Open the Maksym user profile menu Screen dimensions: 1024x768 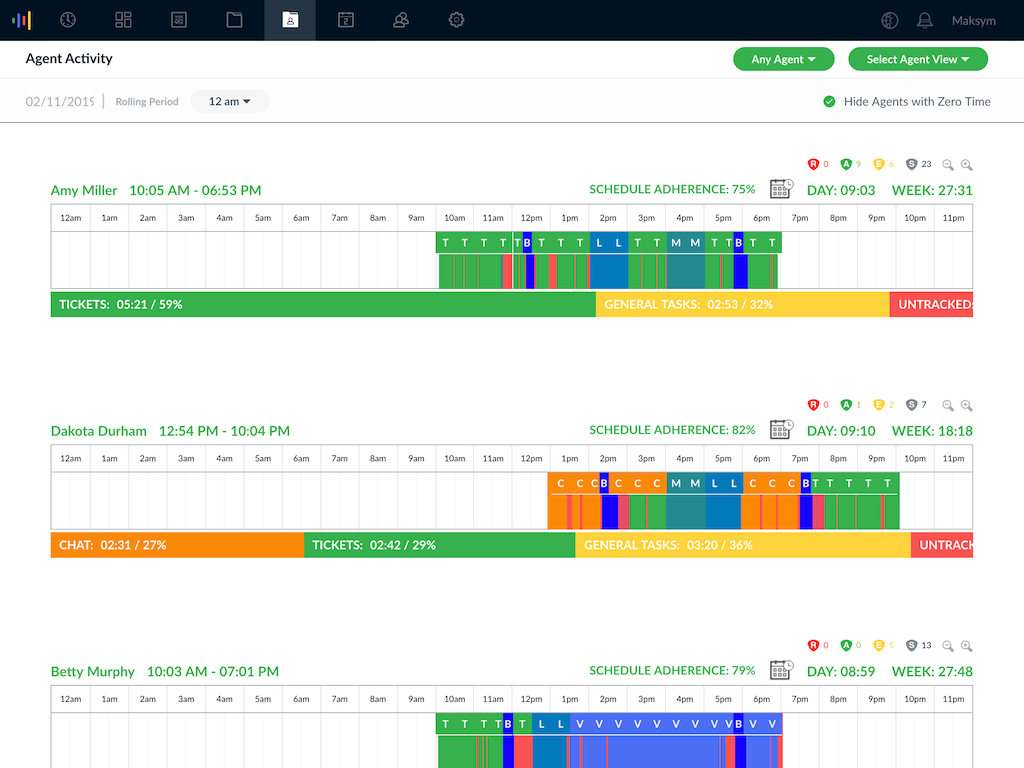click(x=973, y=20)
